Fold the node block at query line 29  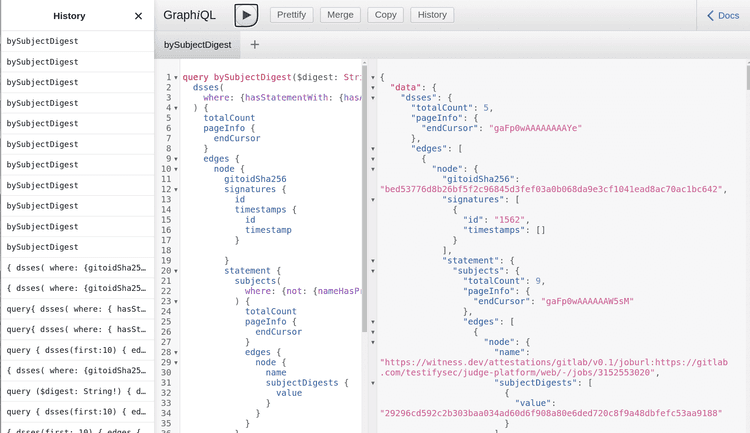176,363
